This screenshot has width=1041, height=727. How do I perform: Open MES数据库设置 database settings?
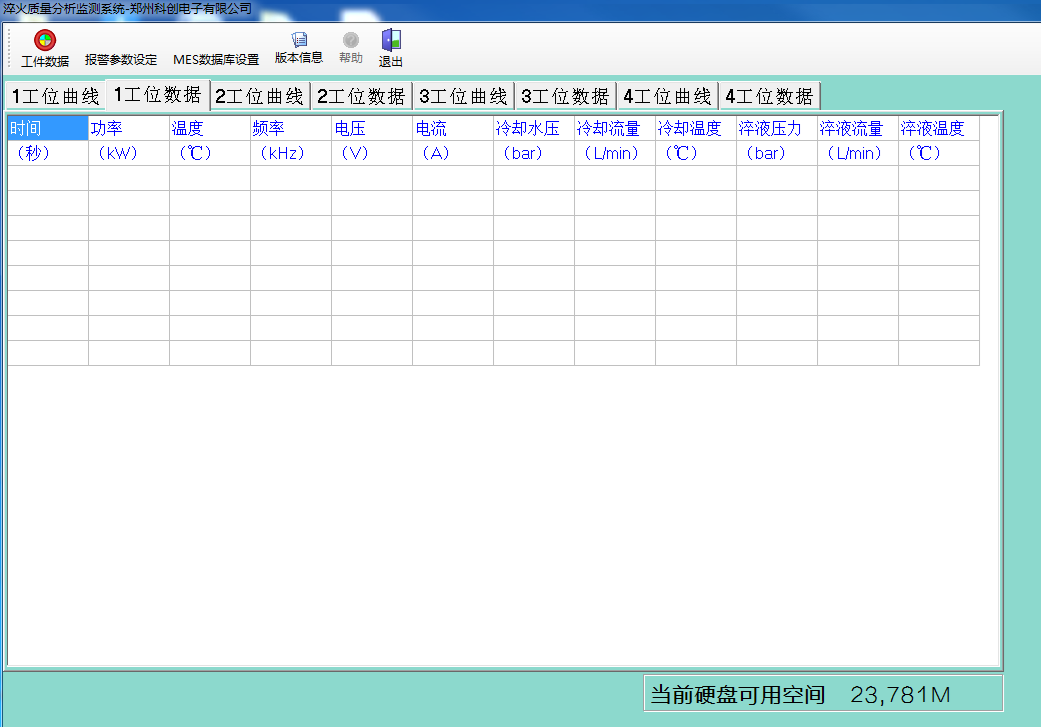(216, 60)
